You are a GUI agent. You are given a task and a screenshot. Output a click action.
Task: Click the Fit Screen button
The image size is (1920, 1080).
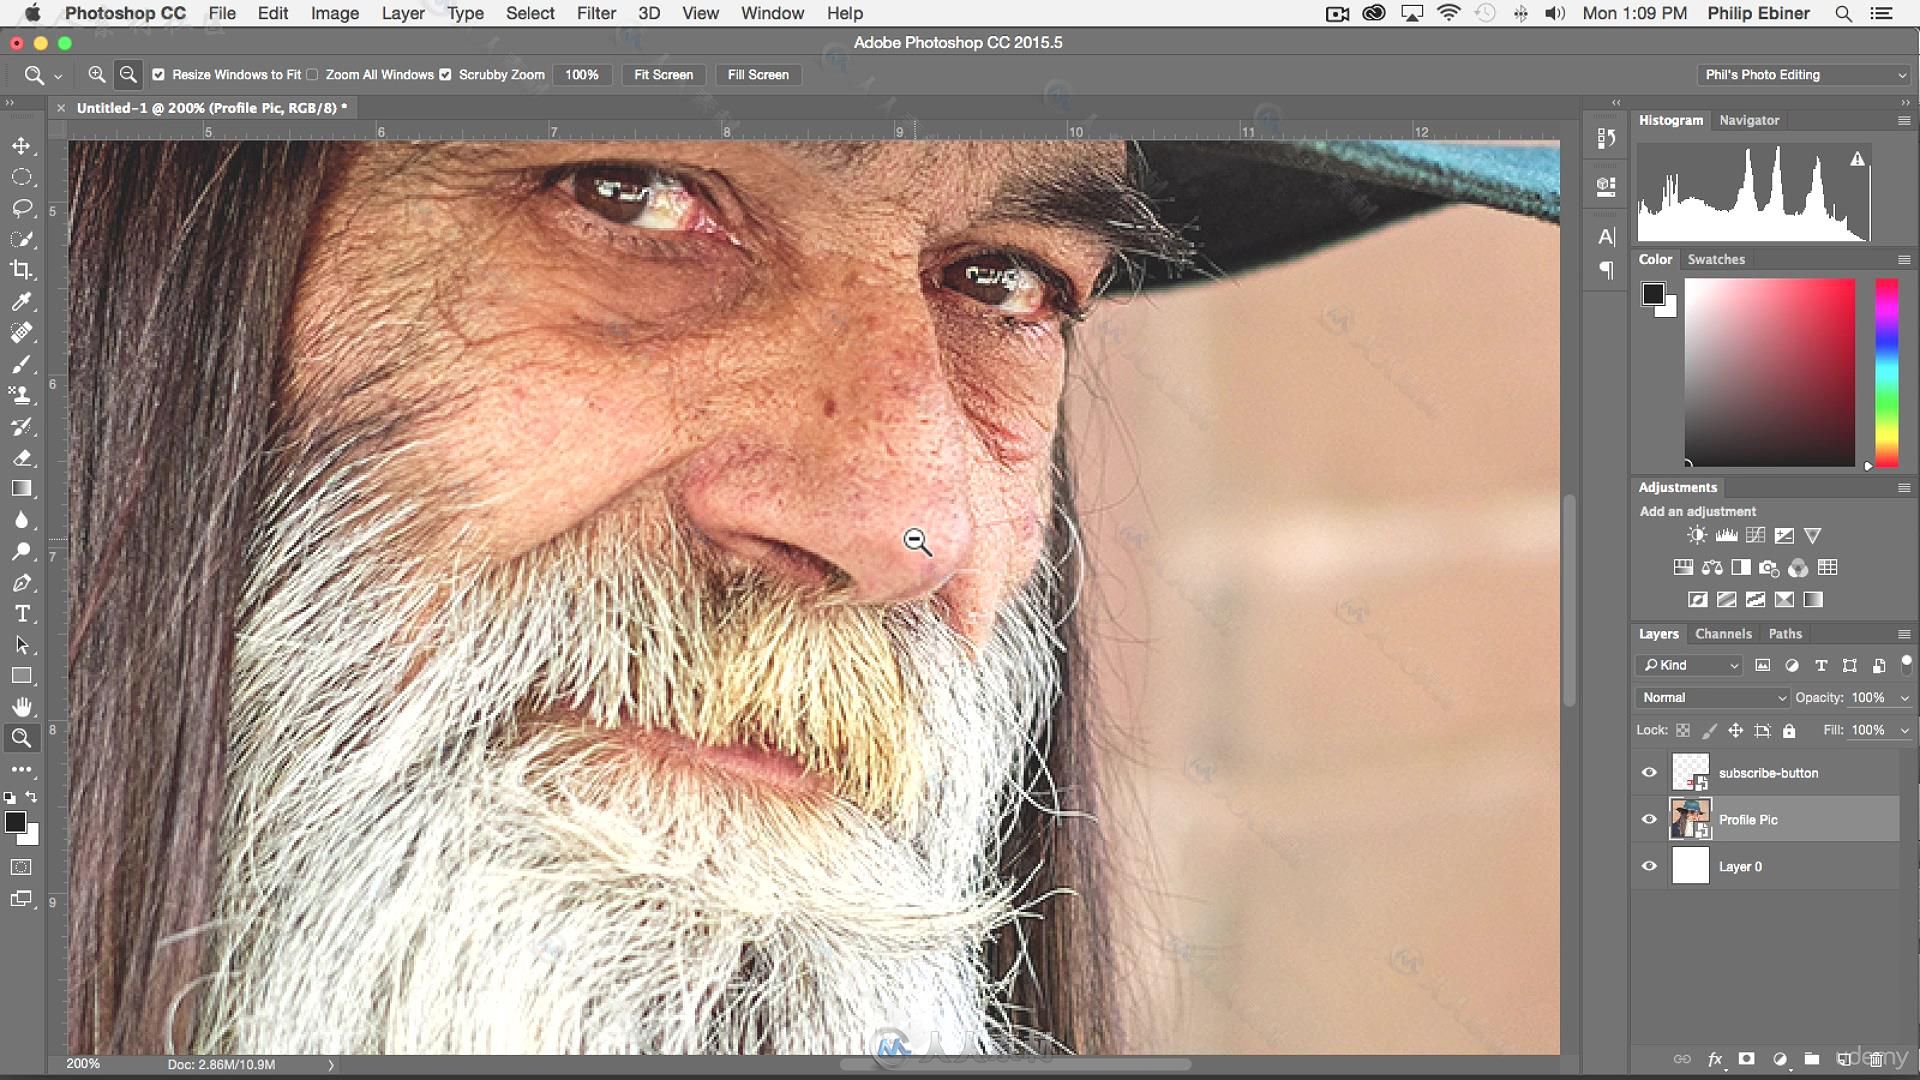pyautogui.click(x=663, y=75)
